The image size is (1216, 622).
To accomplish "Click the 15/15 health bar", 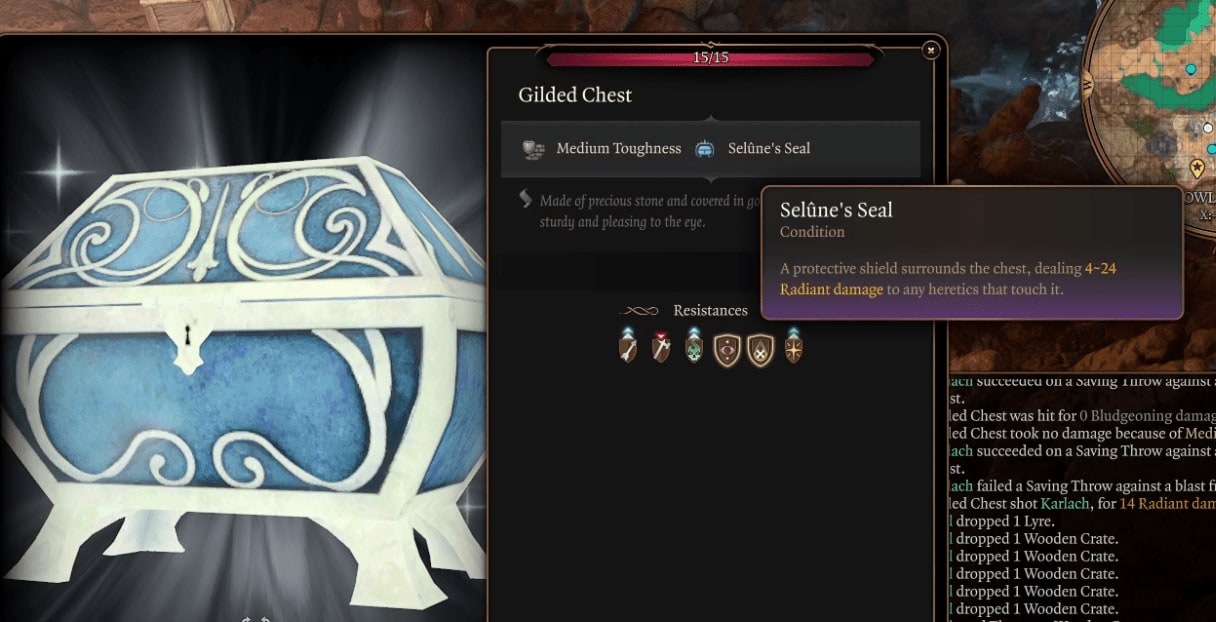I will pos(710,58).
